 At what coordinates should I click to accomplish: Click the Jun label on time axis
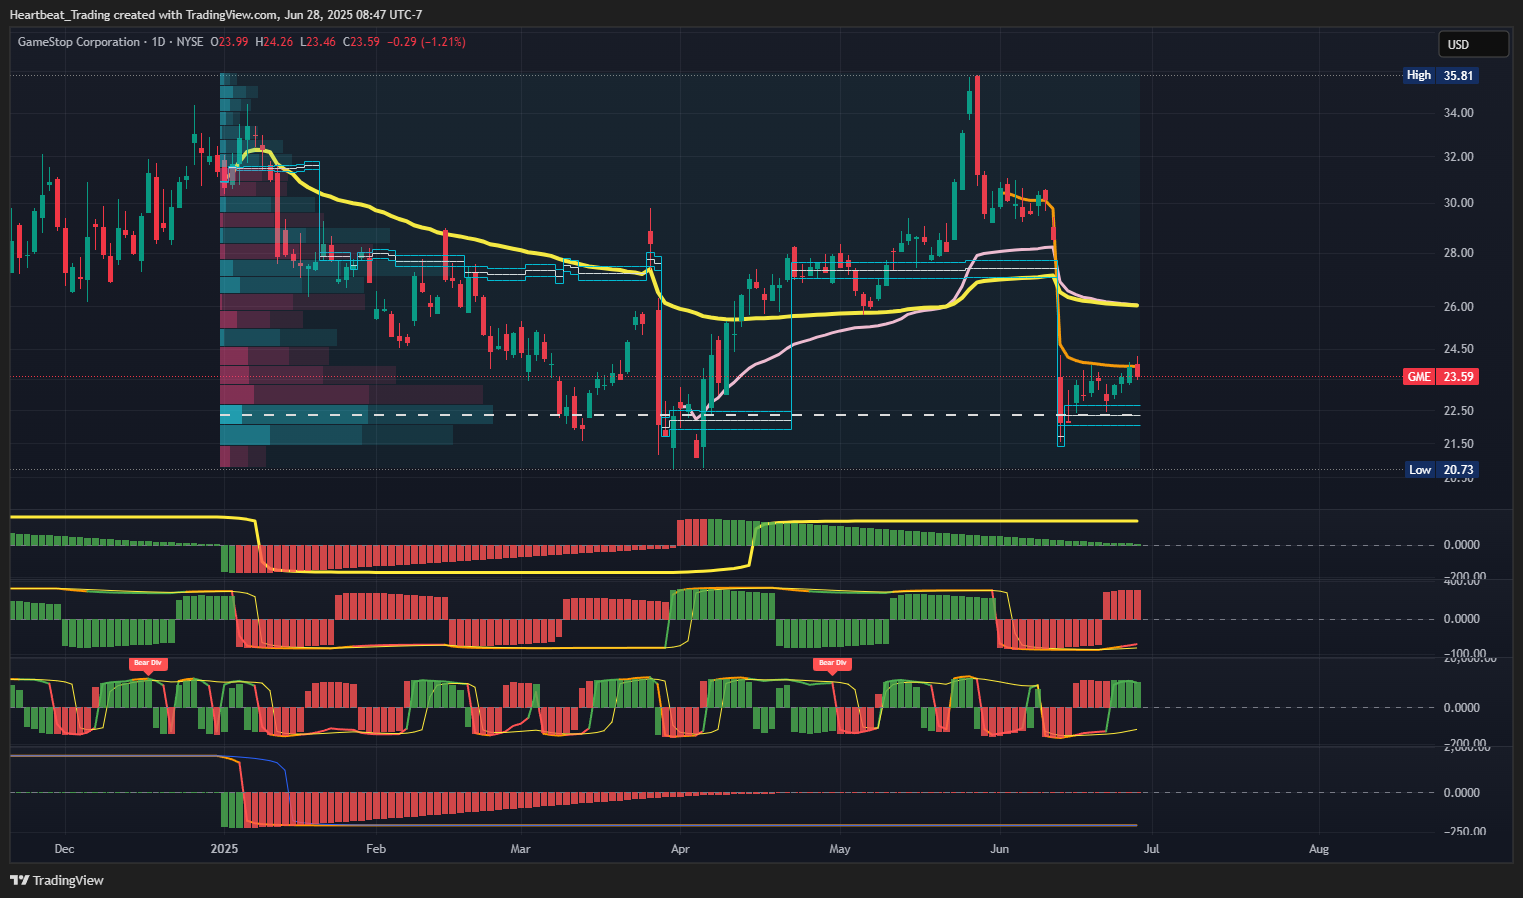(x=999, y=849)
